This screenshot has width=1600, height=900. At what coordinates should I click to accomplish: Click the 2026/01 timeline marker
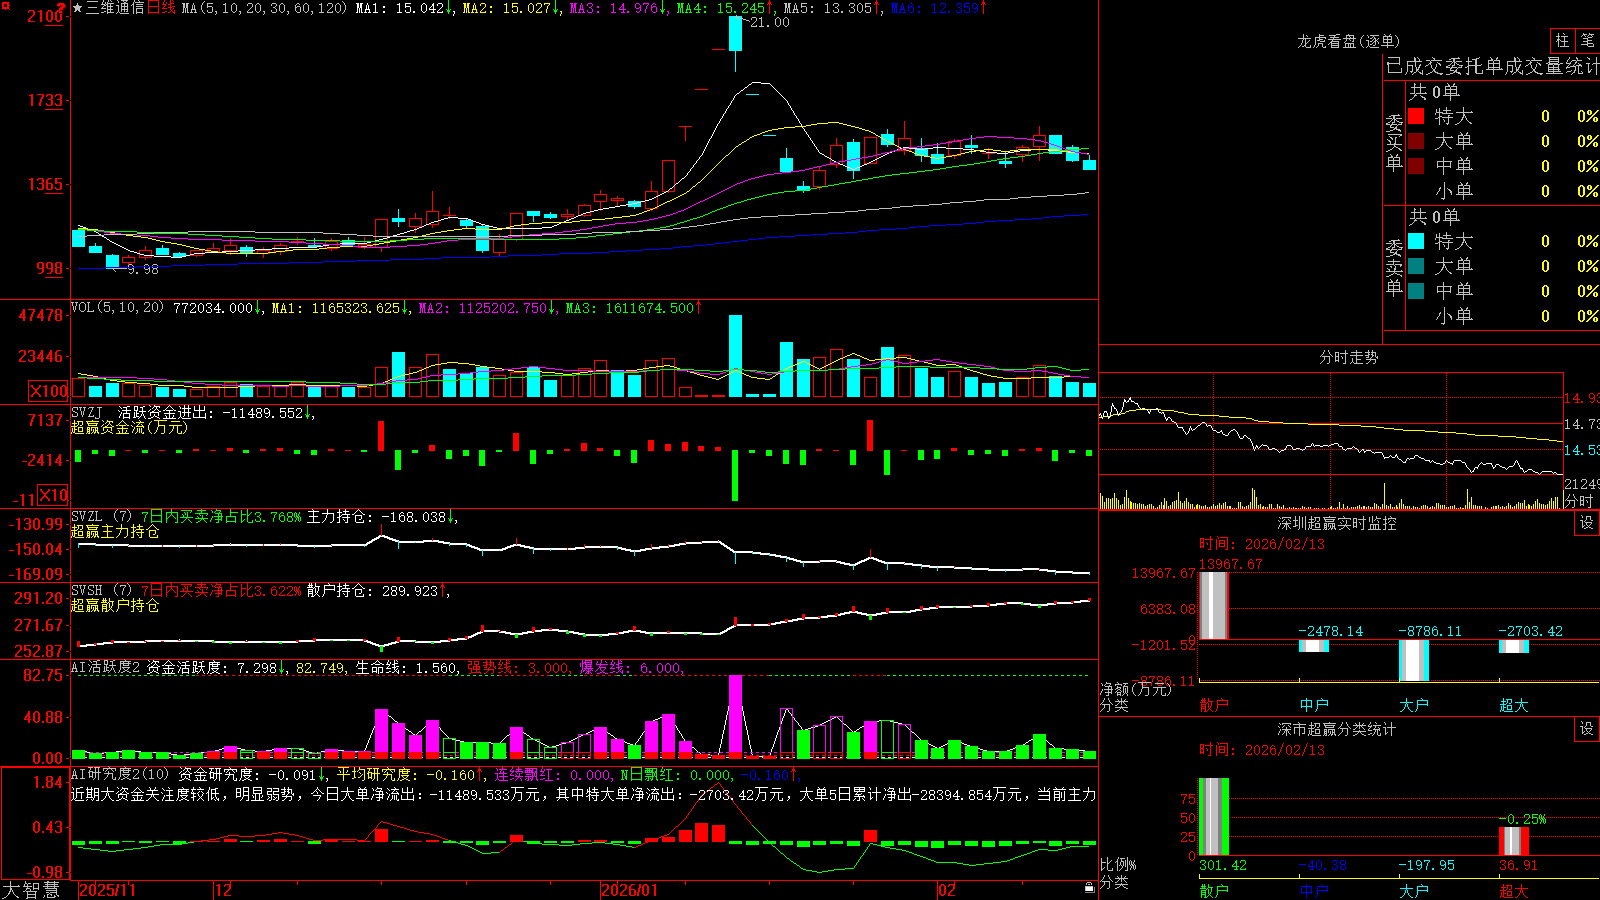pyautogui.click(x=629, y=890)
